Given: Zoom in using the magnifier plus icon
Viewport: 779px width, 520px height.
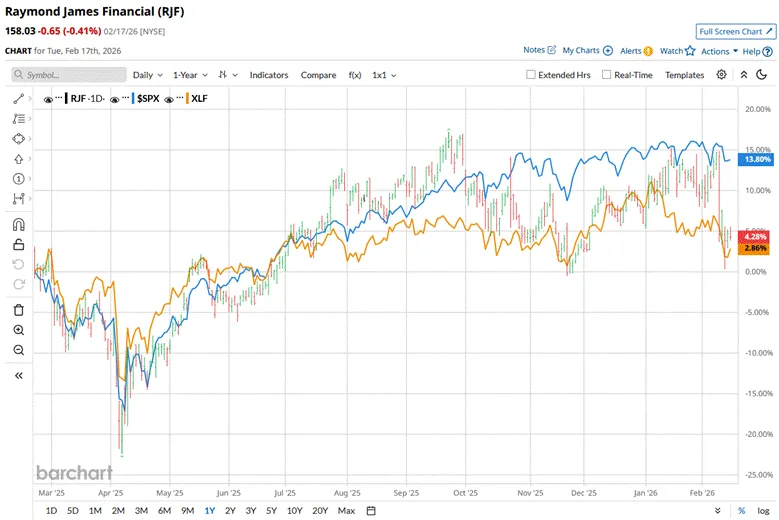Looking at the screenshot, I should pos(18,330).
